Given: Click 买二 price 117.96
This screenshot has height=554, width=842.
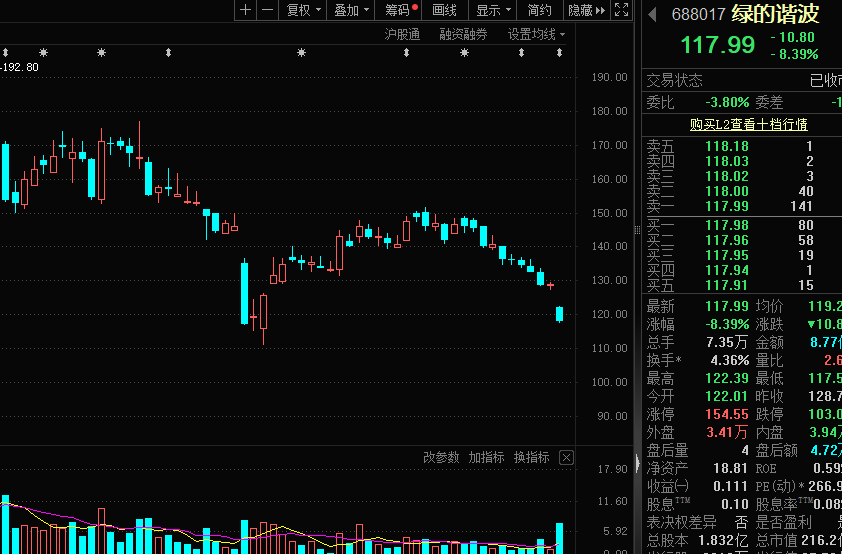Looking at the screenshot, I should (727, 240).
